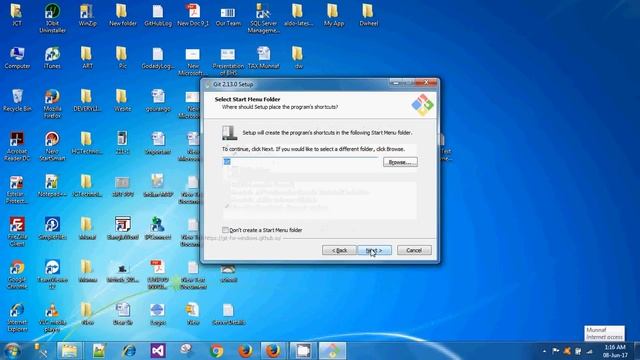The height and width of the screenshot is (360, 640).
Task: Show hidden system tray icons arrow
Action: coord(544,351)
